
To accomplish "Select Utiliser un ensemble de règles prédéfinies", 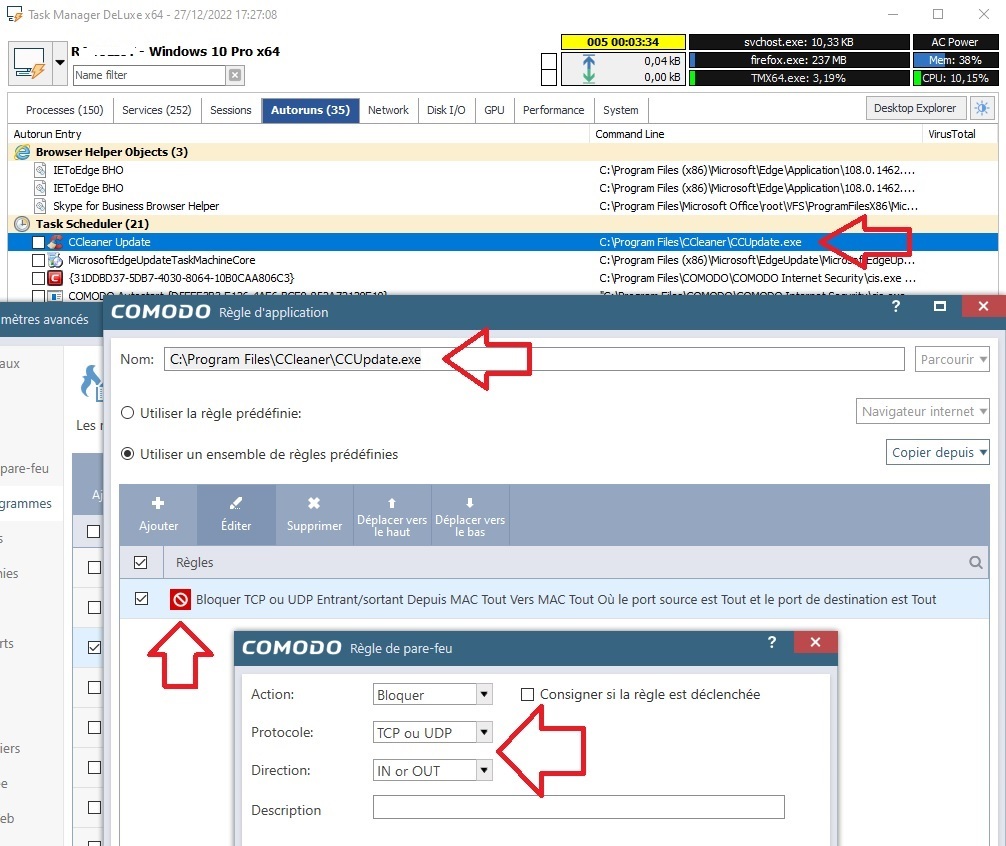I will coord(128,454).
